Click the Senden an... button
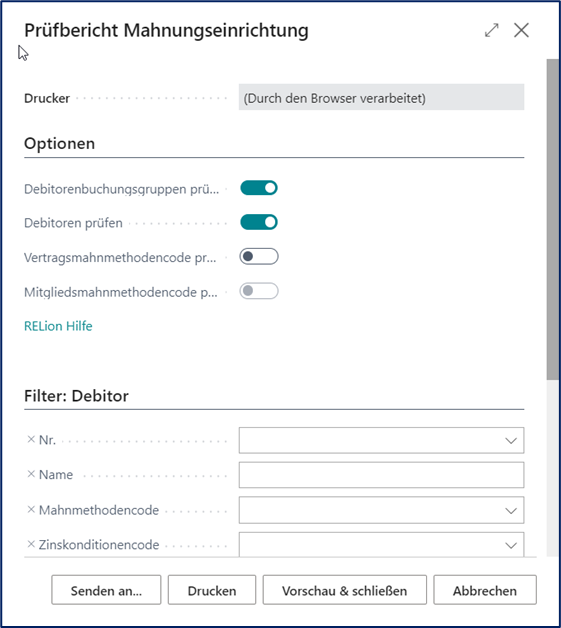 point(106,590)
